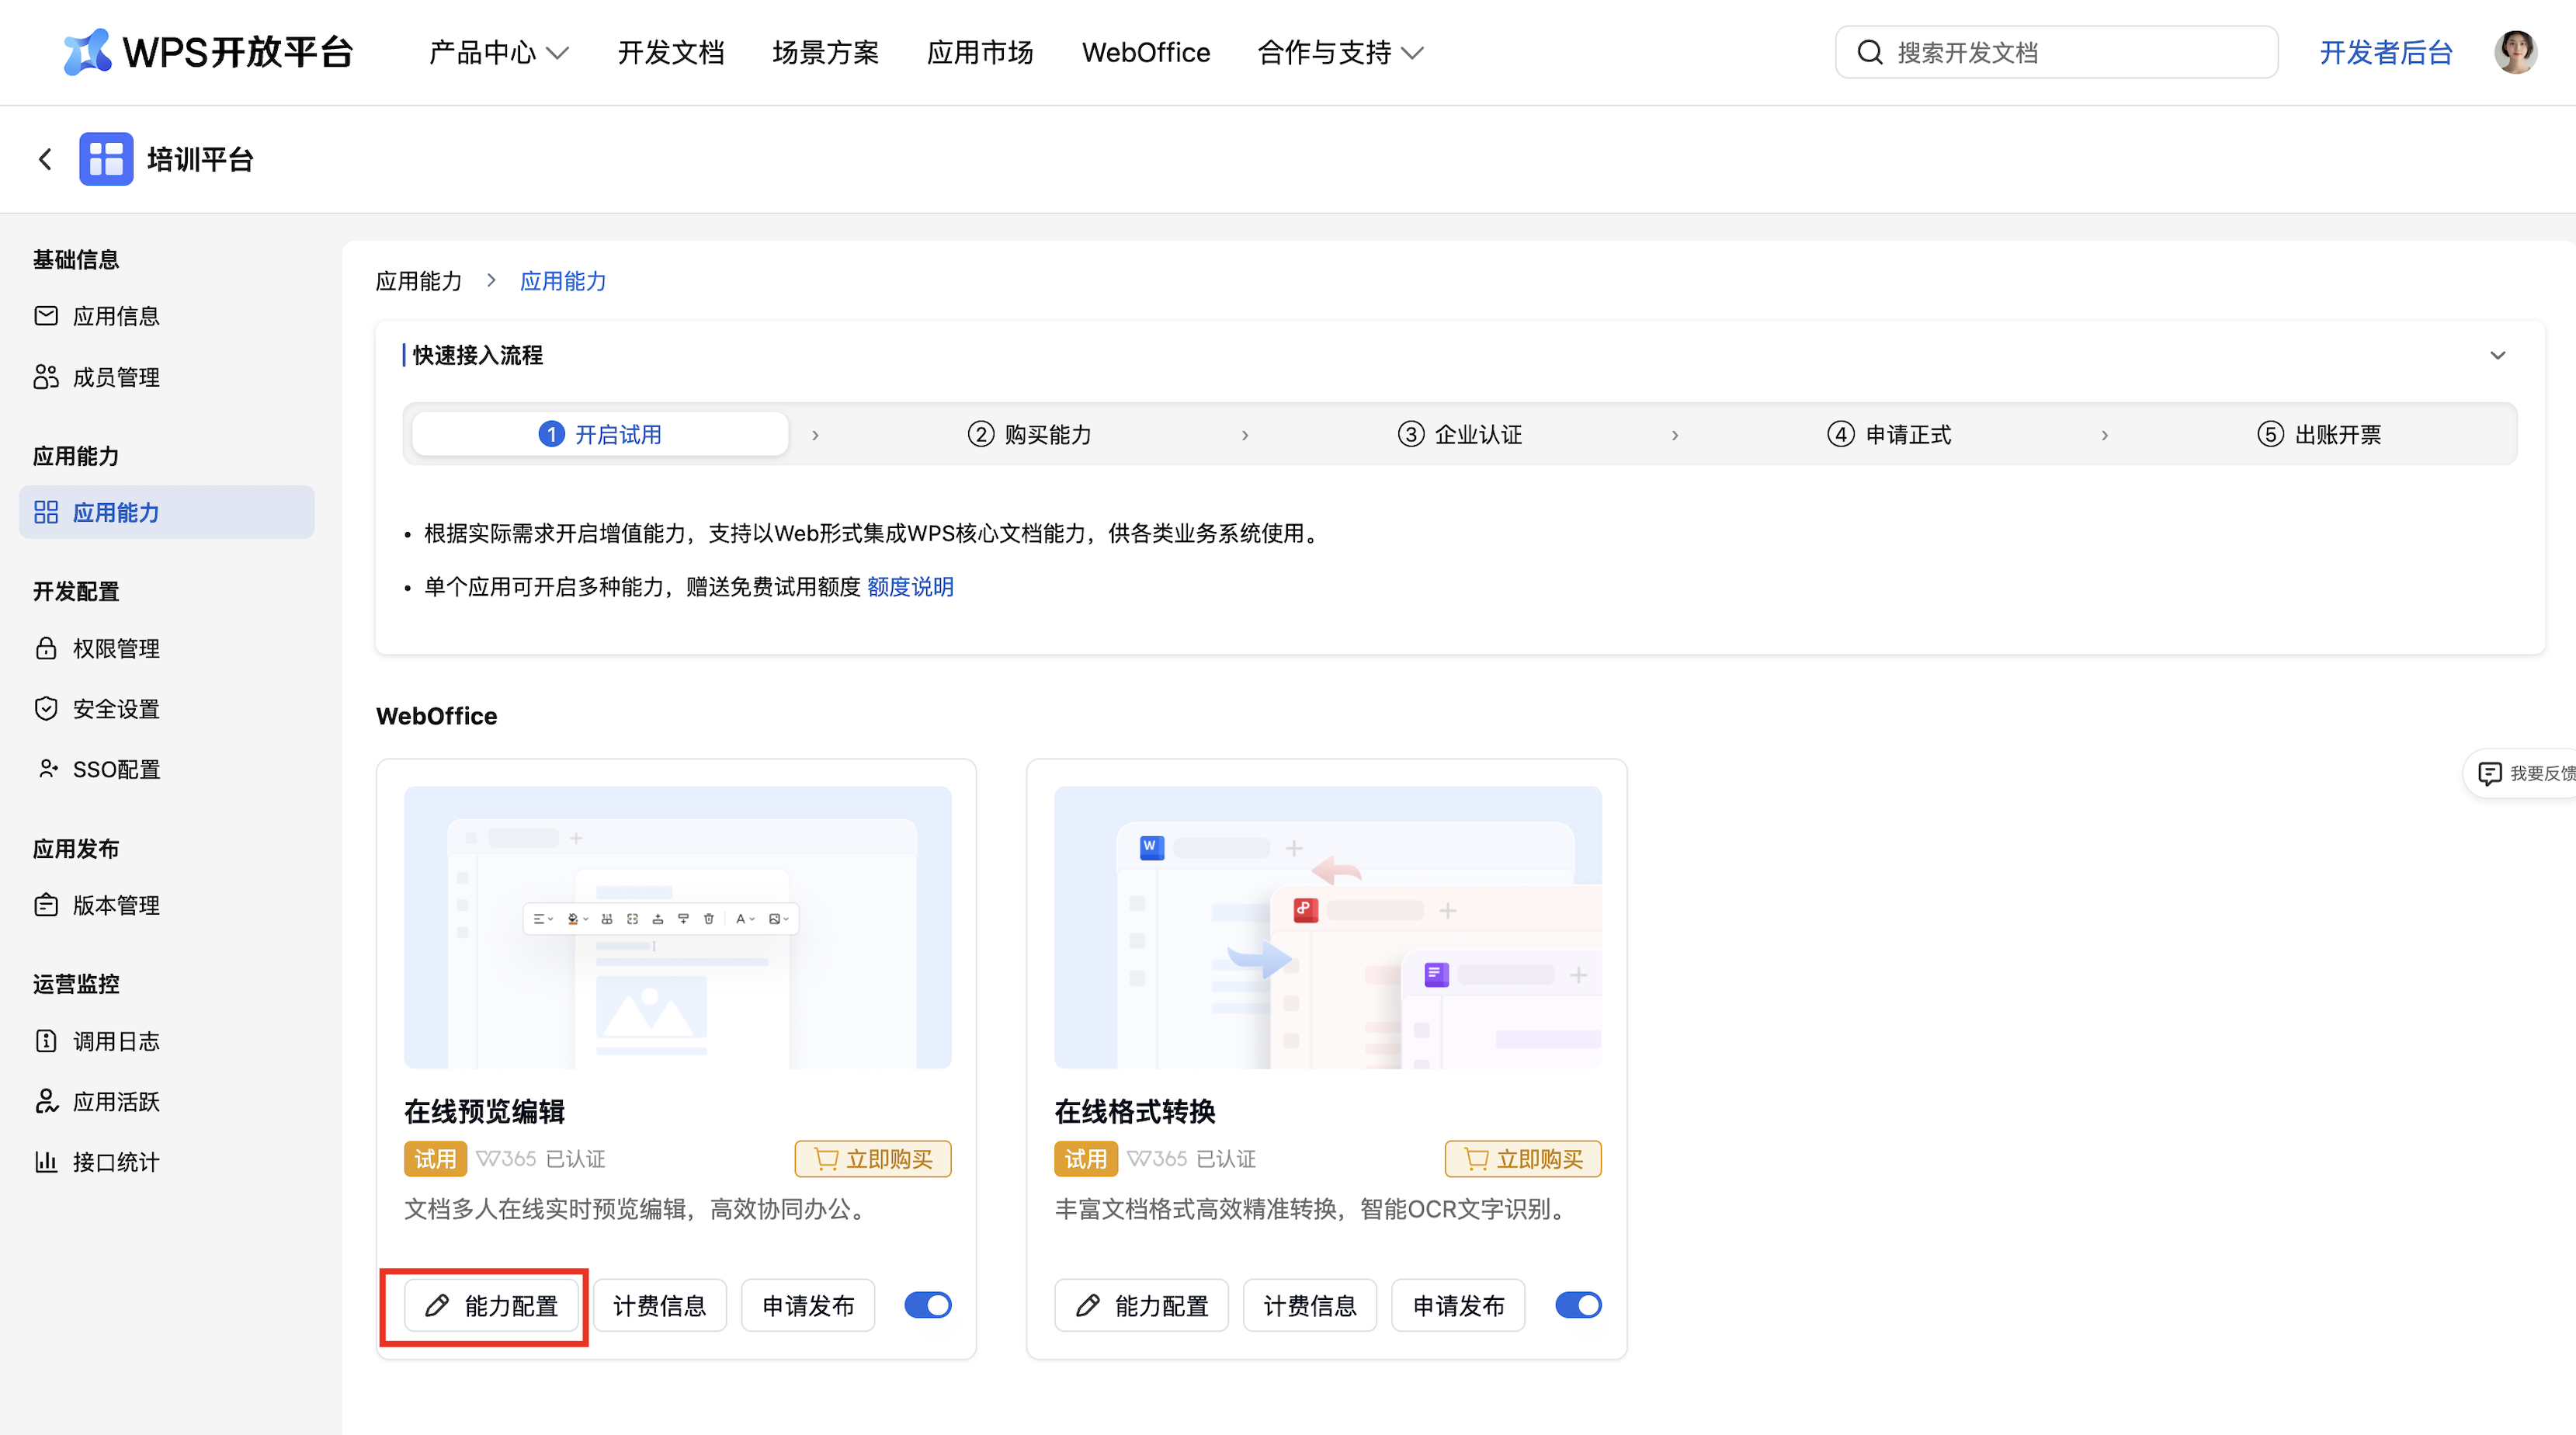2576x1435 pixels.
Task: Click the first 应用能力 breadcrumb
Action: point(419,281)
